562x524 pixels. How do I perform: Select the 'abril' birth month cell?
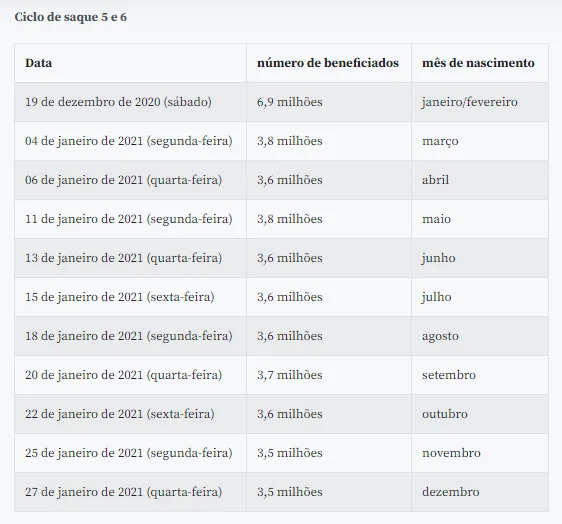coord(480,180)
